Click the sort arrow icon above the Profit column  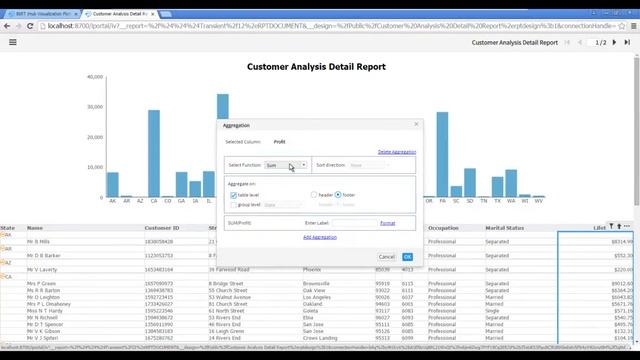pos(619,226)
